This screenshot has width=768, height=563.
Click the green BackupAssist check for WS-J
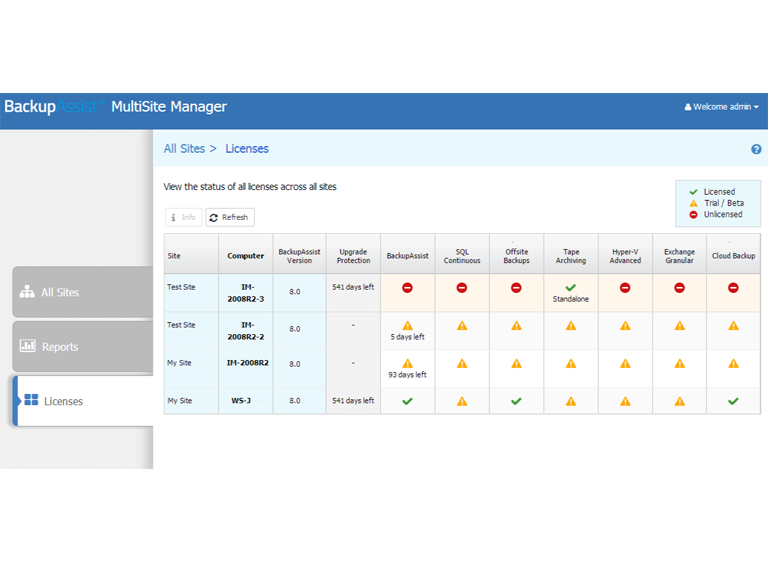click(407, 401)
